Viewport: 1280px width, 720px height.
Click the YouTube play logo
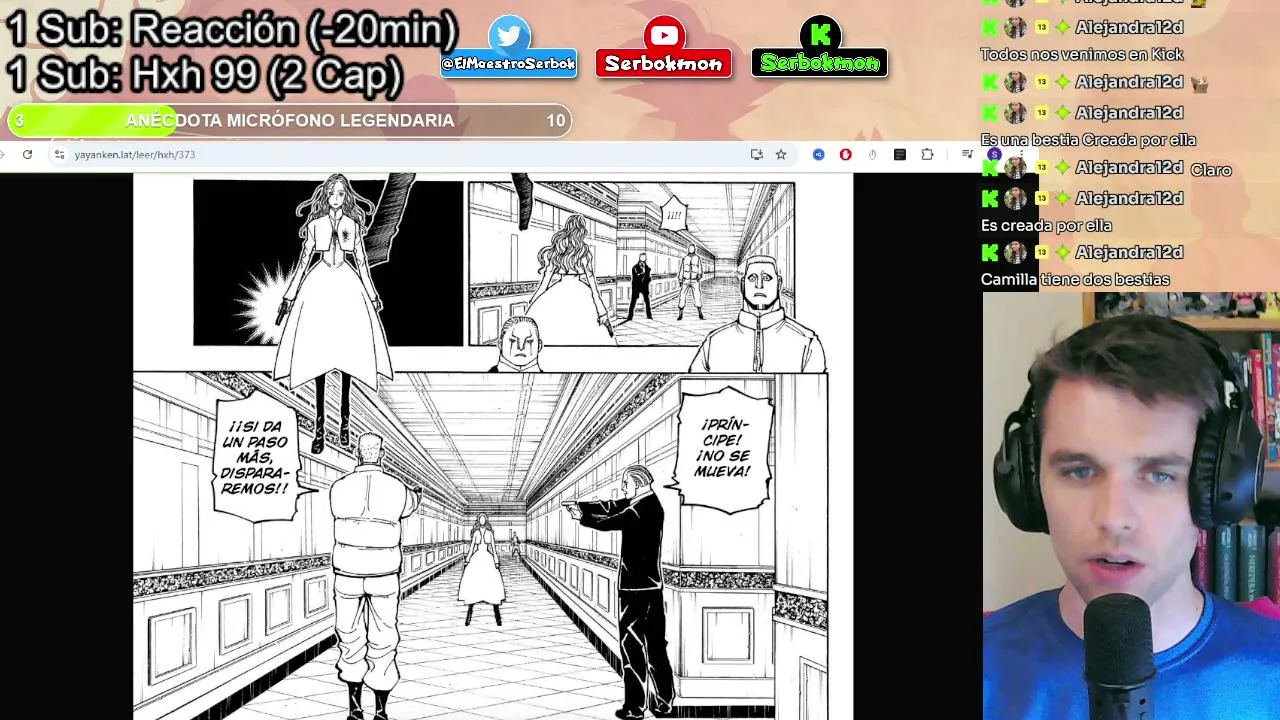(x=664, y=36)
